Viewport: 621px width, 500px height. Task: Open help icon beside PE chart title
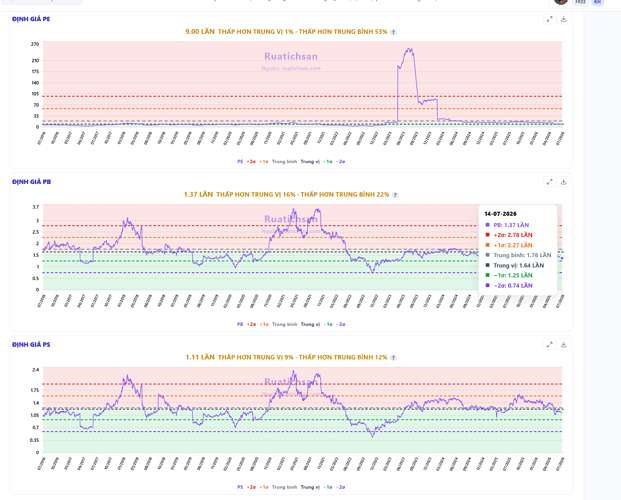tap(393, 32)
